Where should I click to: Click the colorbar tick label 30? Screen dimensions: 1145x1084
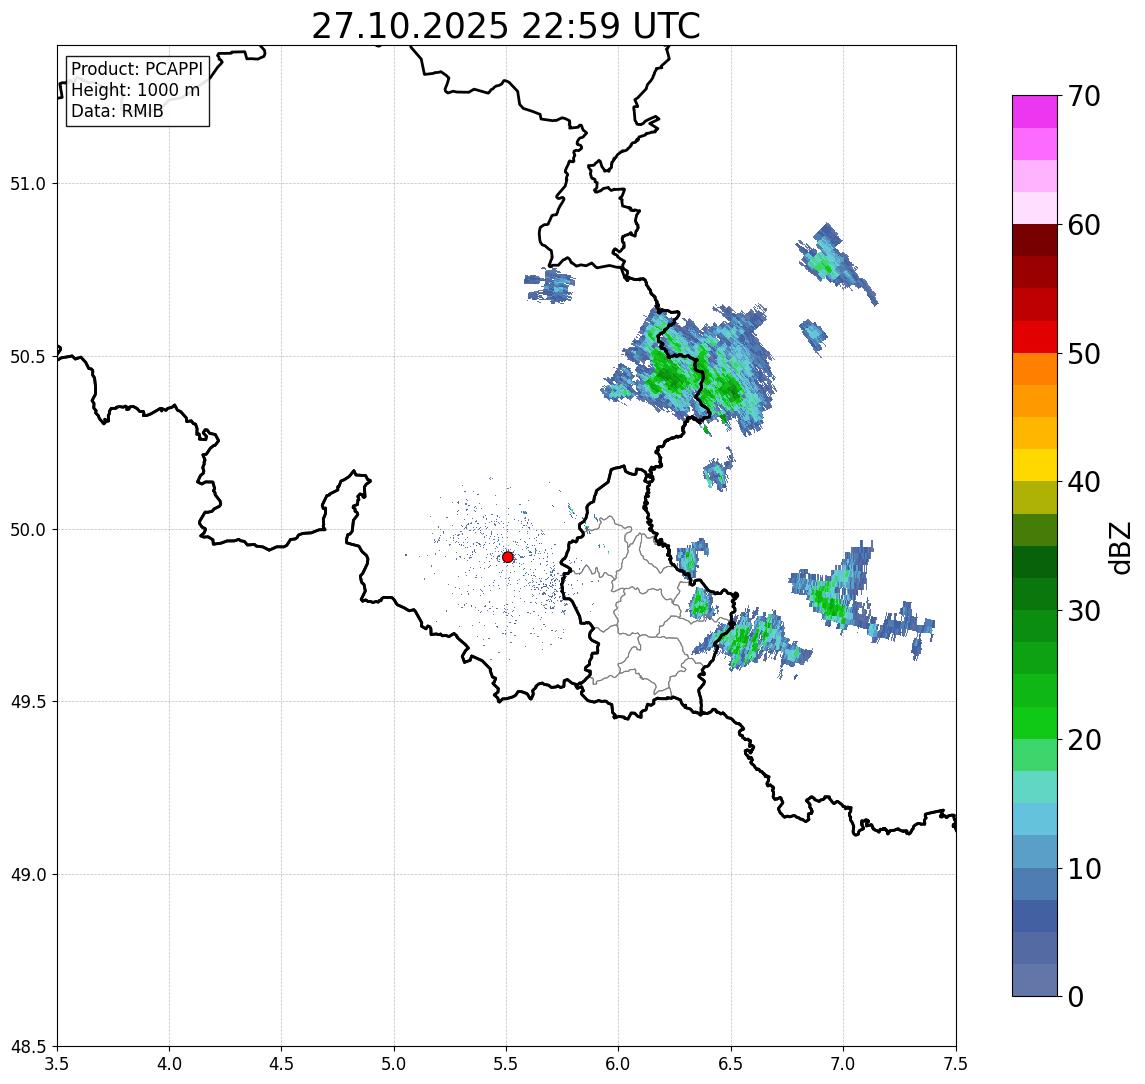(x=1083, y=611)
